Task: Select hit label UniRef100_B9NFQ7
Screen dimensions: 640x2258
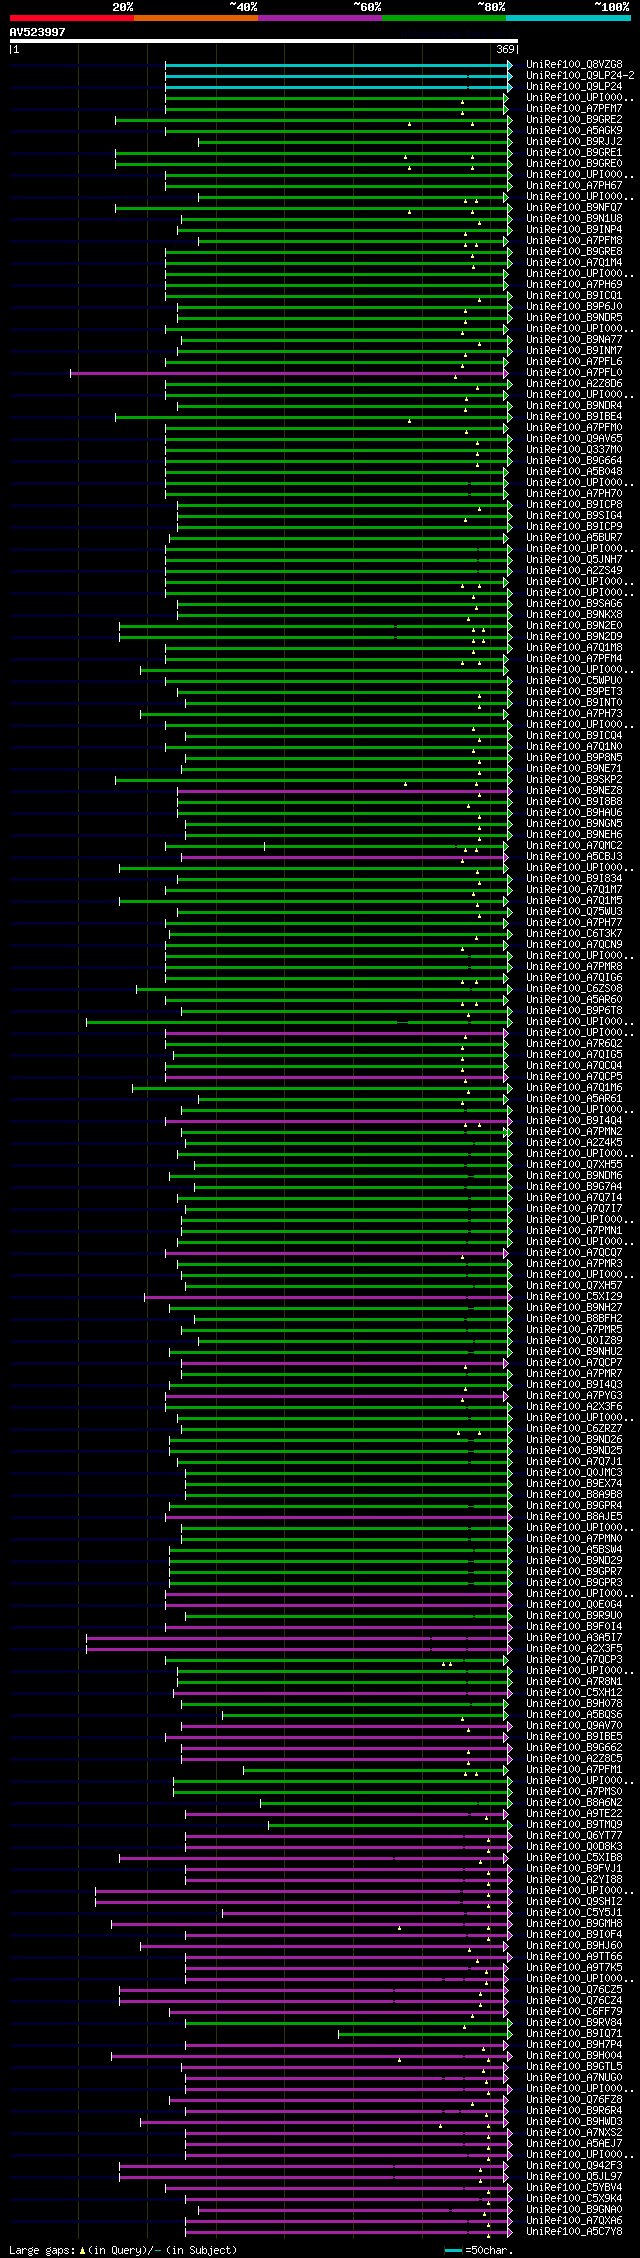Action: point(574,208)
